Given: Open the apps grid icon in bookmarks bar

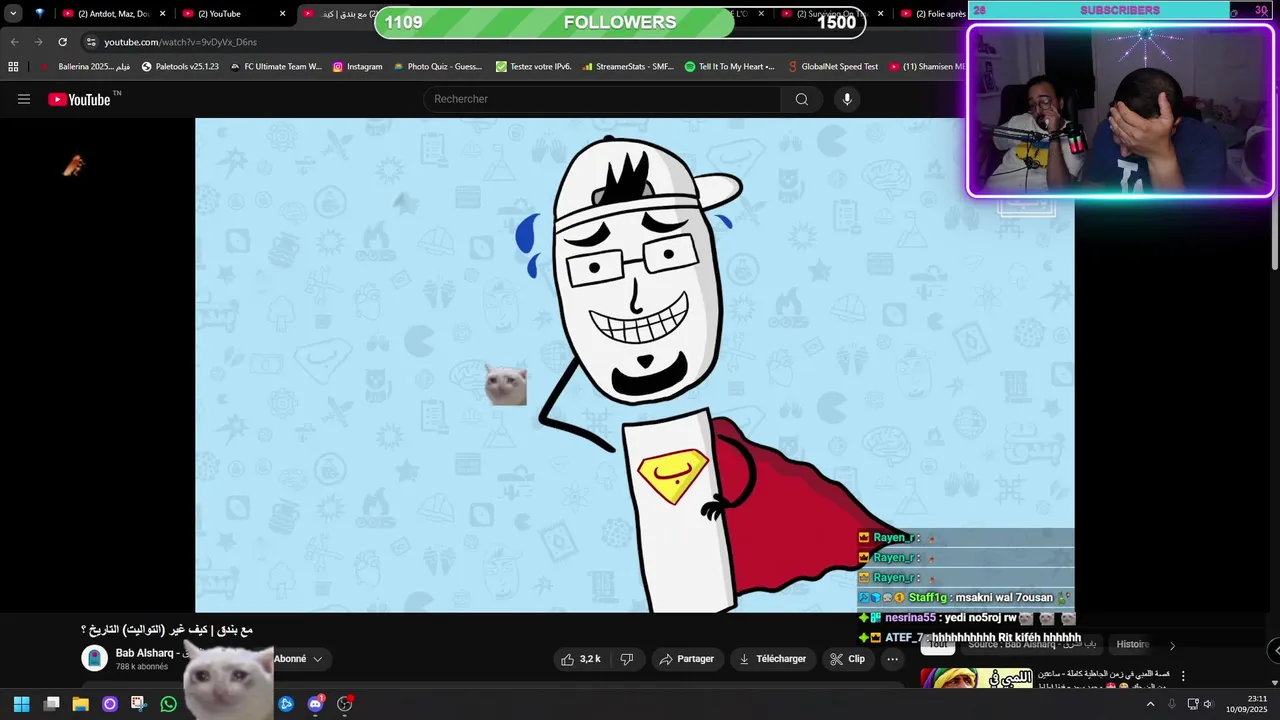Looking at the screenshot, I should tap(13, 66).
